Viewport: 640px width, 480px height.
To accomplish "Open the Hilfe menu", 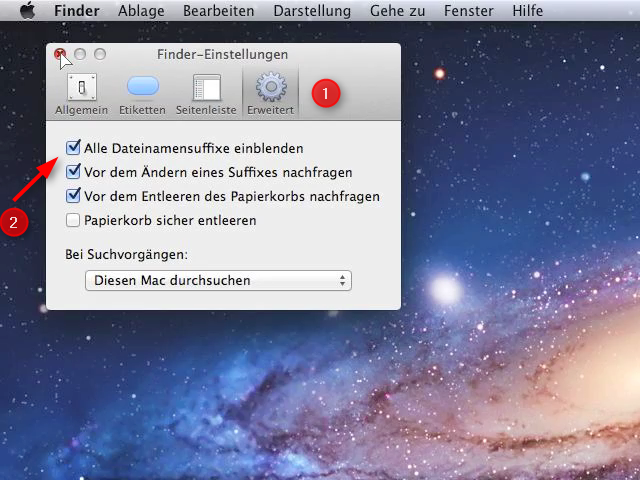I will tap(528, 11).
